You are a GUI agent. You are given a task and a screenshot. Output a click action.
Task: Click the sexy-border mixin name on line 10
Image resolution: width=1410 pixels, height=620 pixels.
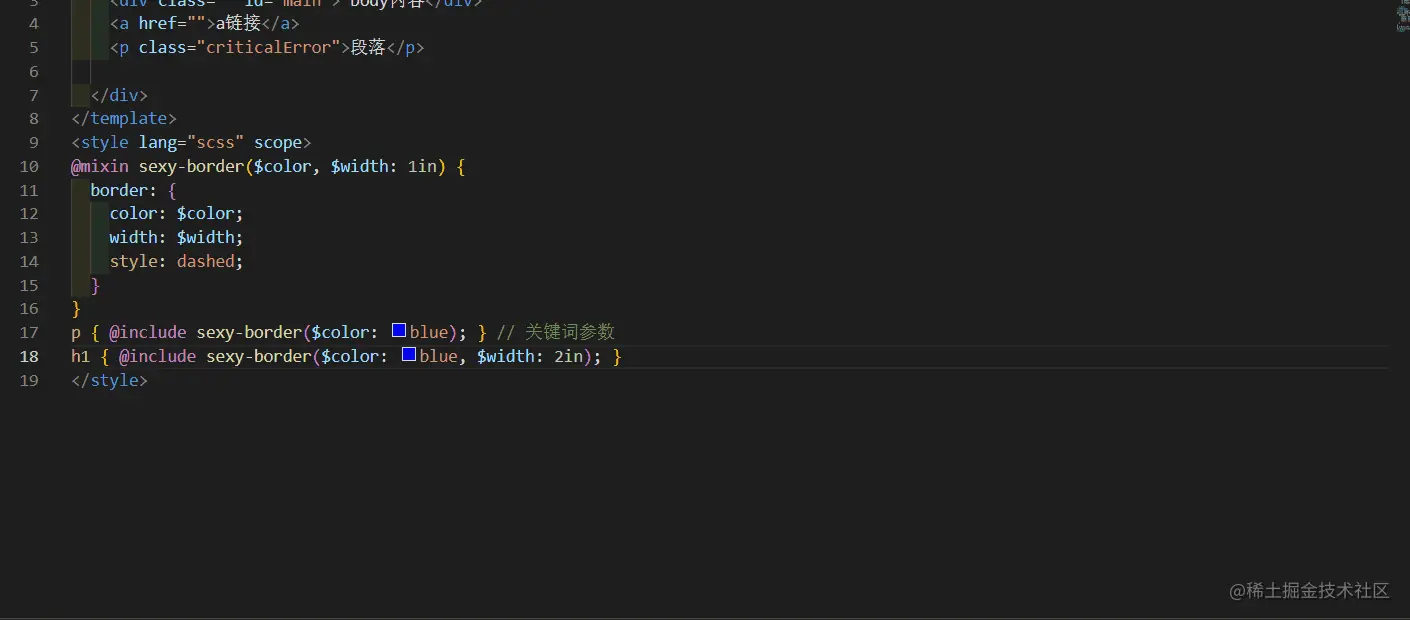(190, 166)
